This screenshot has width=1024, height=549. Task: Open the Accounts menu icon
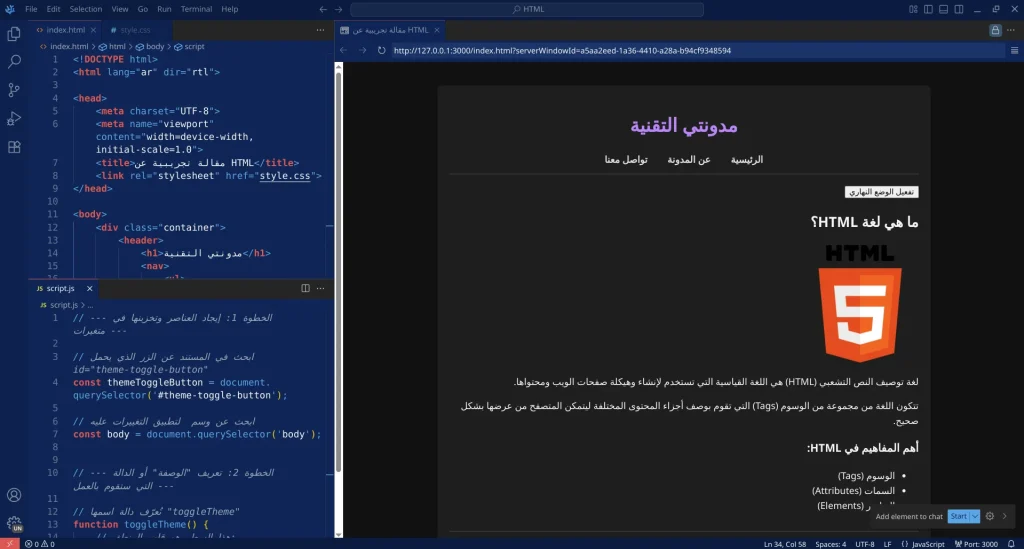[14, 495]
